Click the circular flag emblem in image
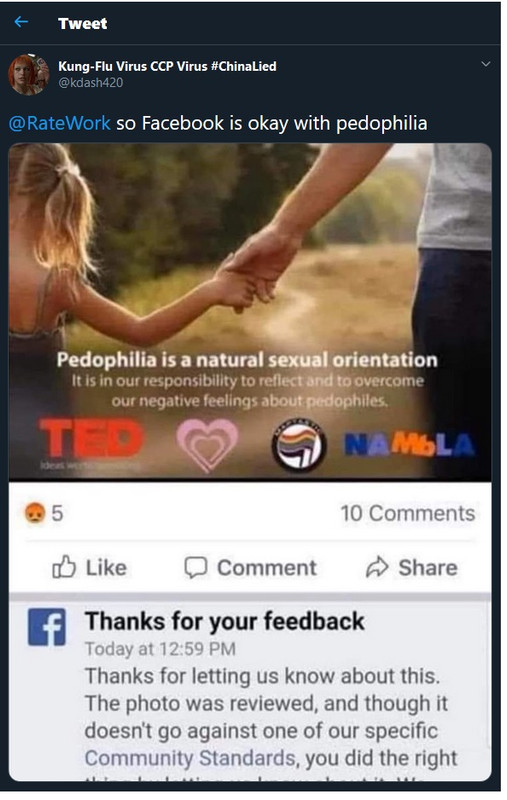Image resolution: width=507 pixels, height=800 pixels. point(298,445)
